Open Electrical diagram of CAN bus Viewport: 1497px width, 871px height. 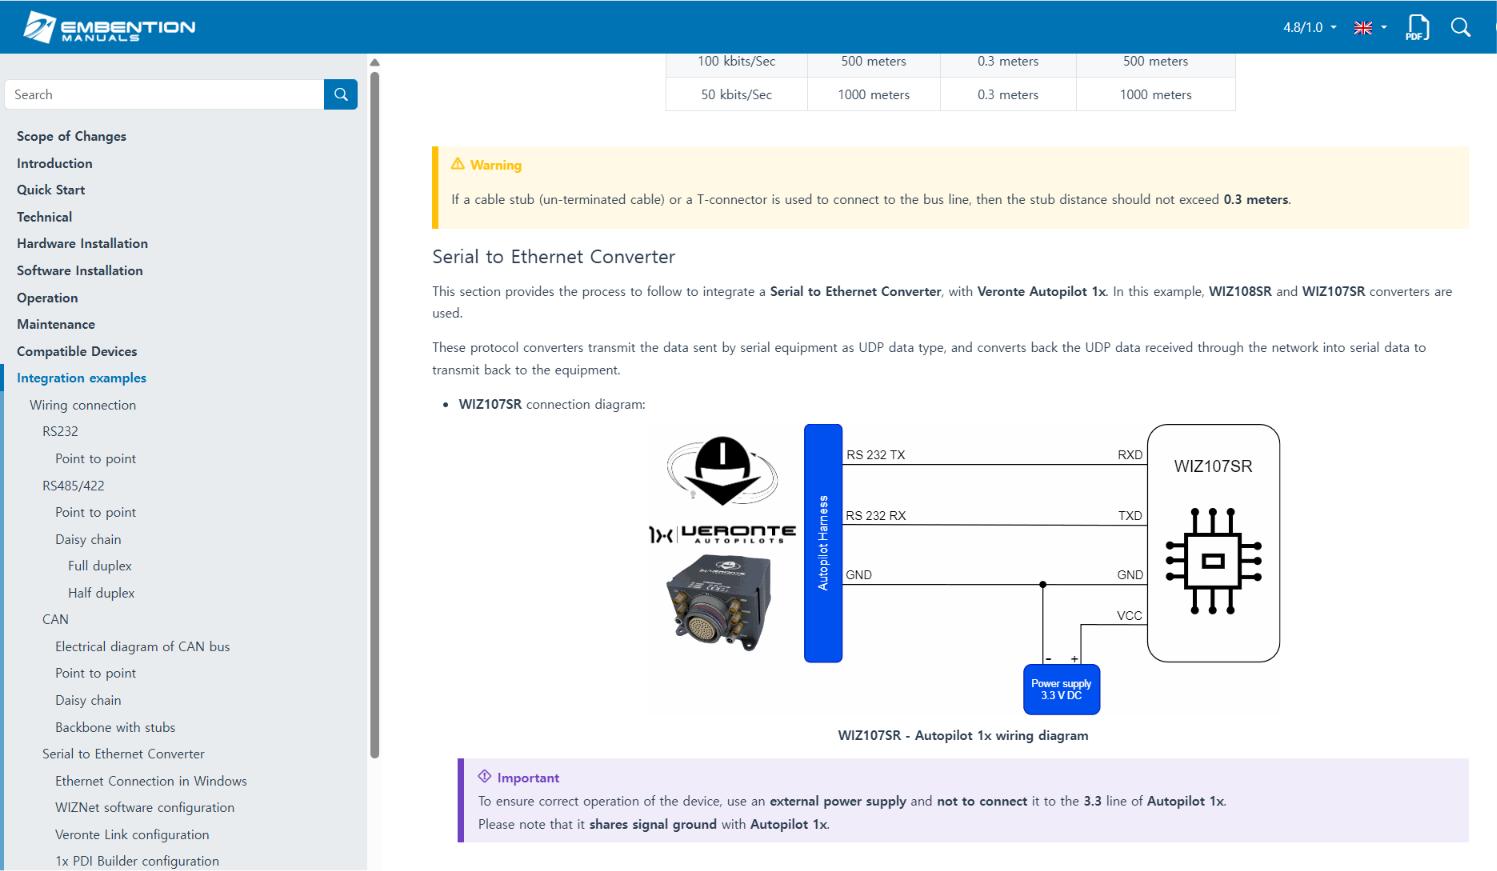(142, 647)
